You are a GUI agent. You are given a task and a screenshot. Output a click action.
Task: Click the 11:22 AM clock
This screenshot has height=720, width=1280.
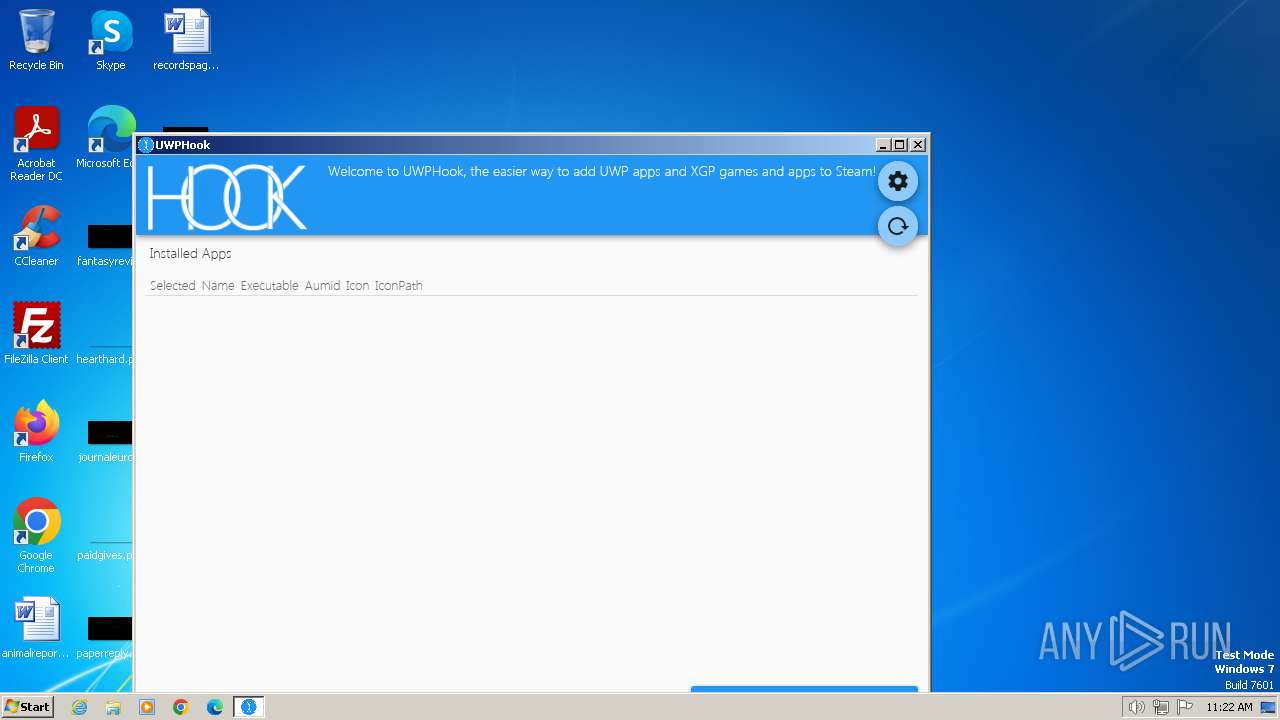pos(1229,707)
